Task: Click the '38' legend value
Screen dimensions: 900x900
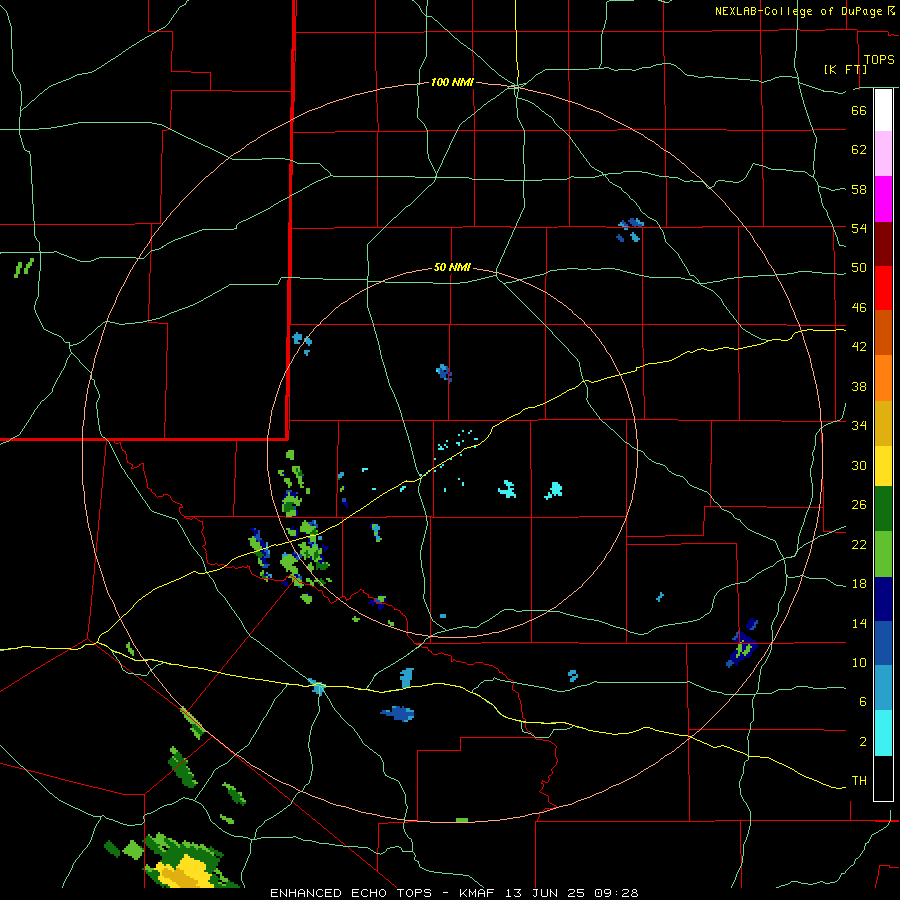Action: 859,386
